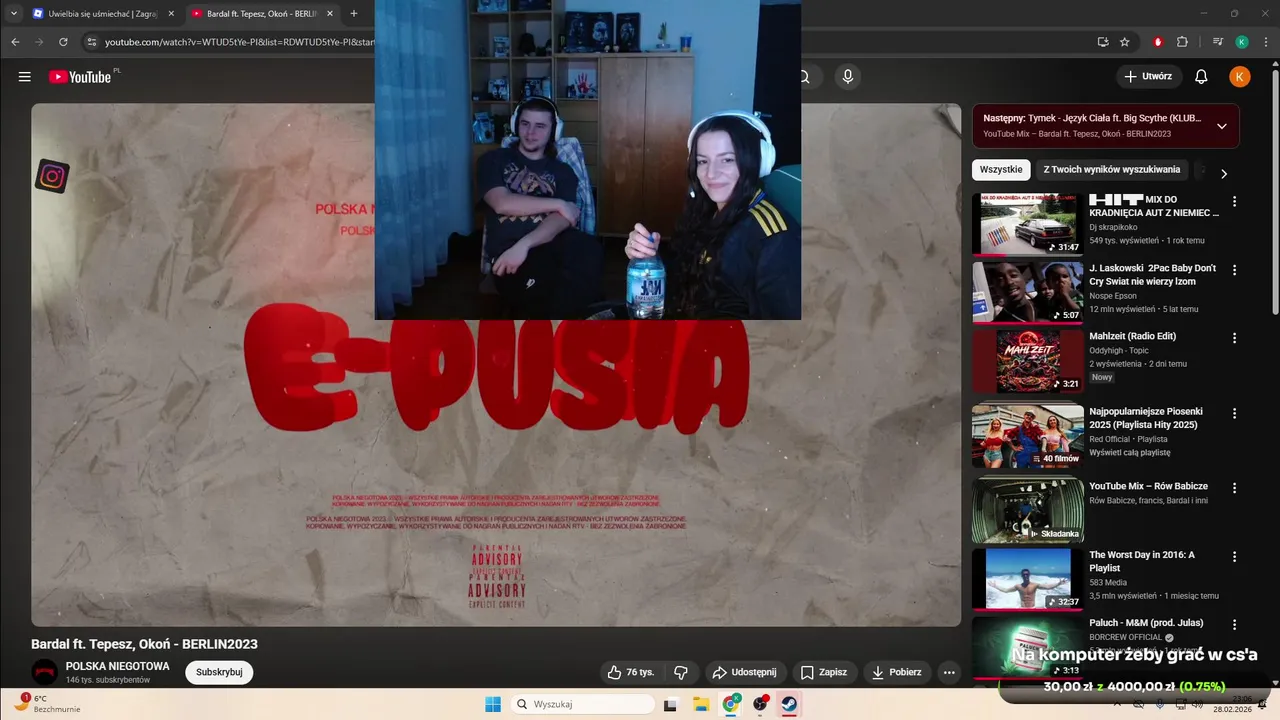
Task: Open the YouTube hamburger guide menu
Action: tap(24, 77)
